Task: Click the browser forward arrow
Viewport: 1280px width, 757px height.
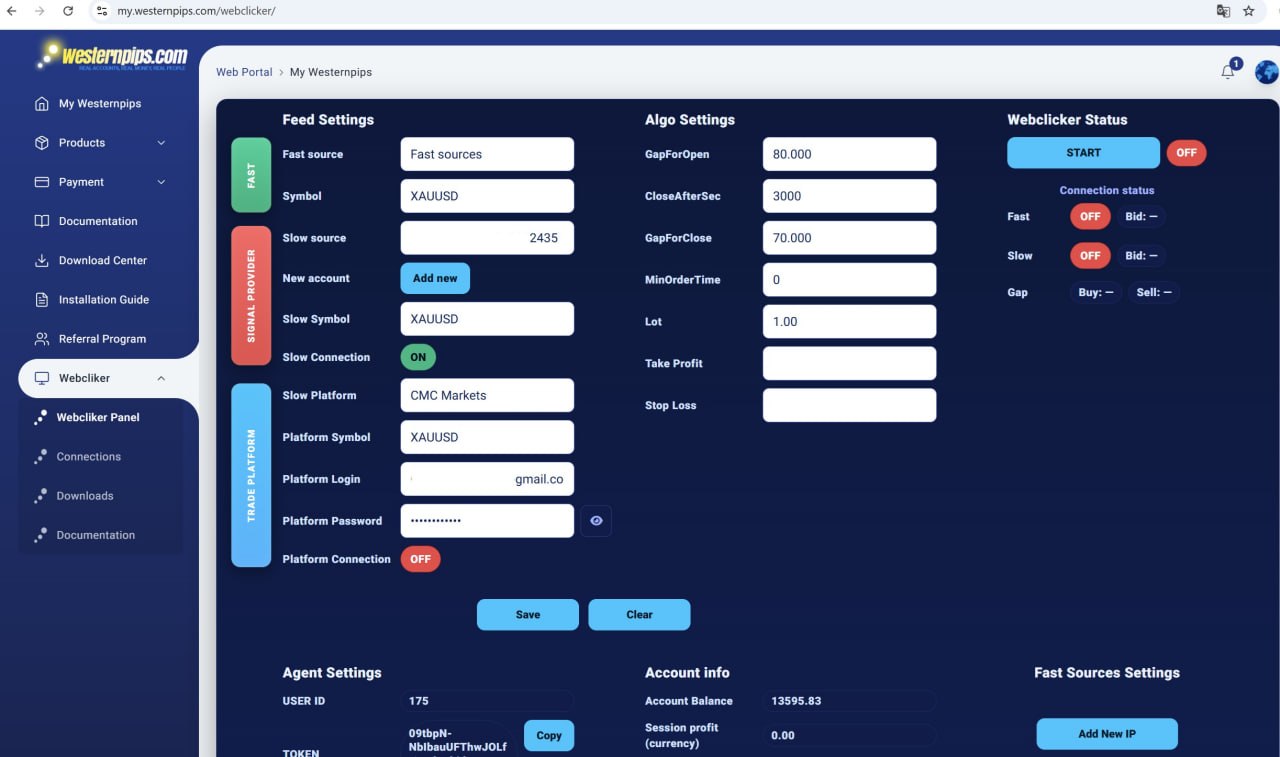Action: (x=39, y=11)
